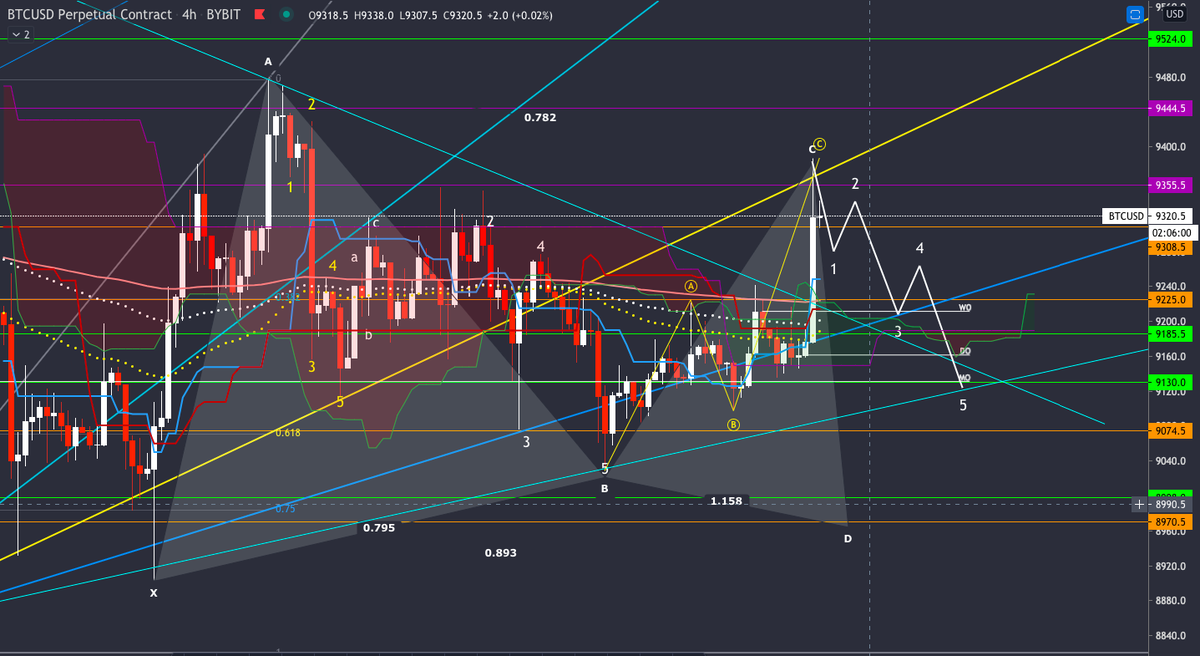Click the 0.618 Fibonacci level label

click(x=288, y=433)
